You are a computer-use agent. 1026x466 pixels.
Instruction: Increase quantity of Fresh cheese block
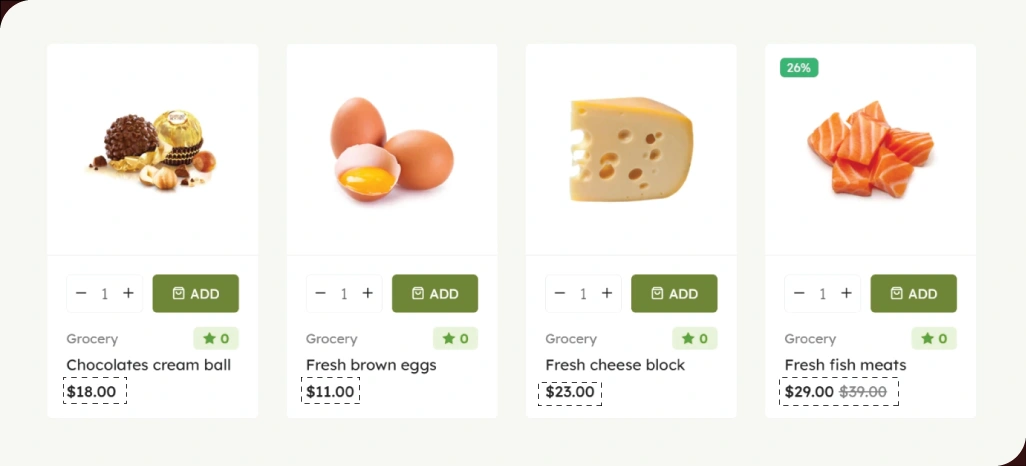click(x=607, y=293)
